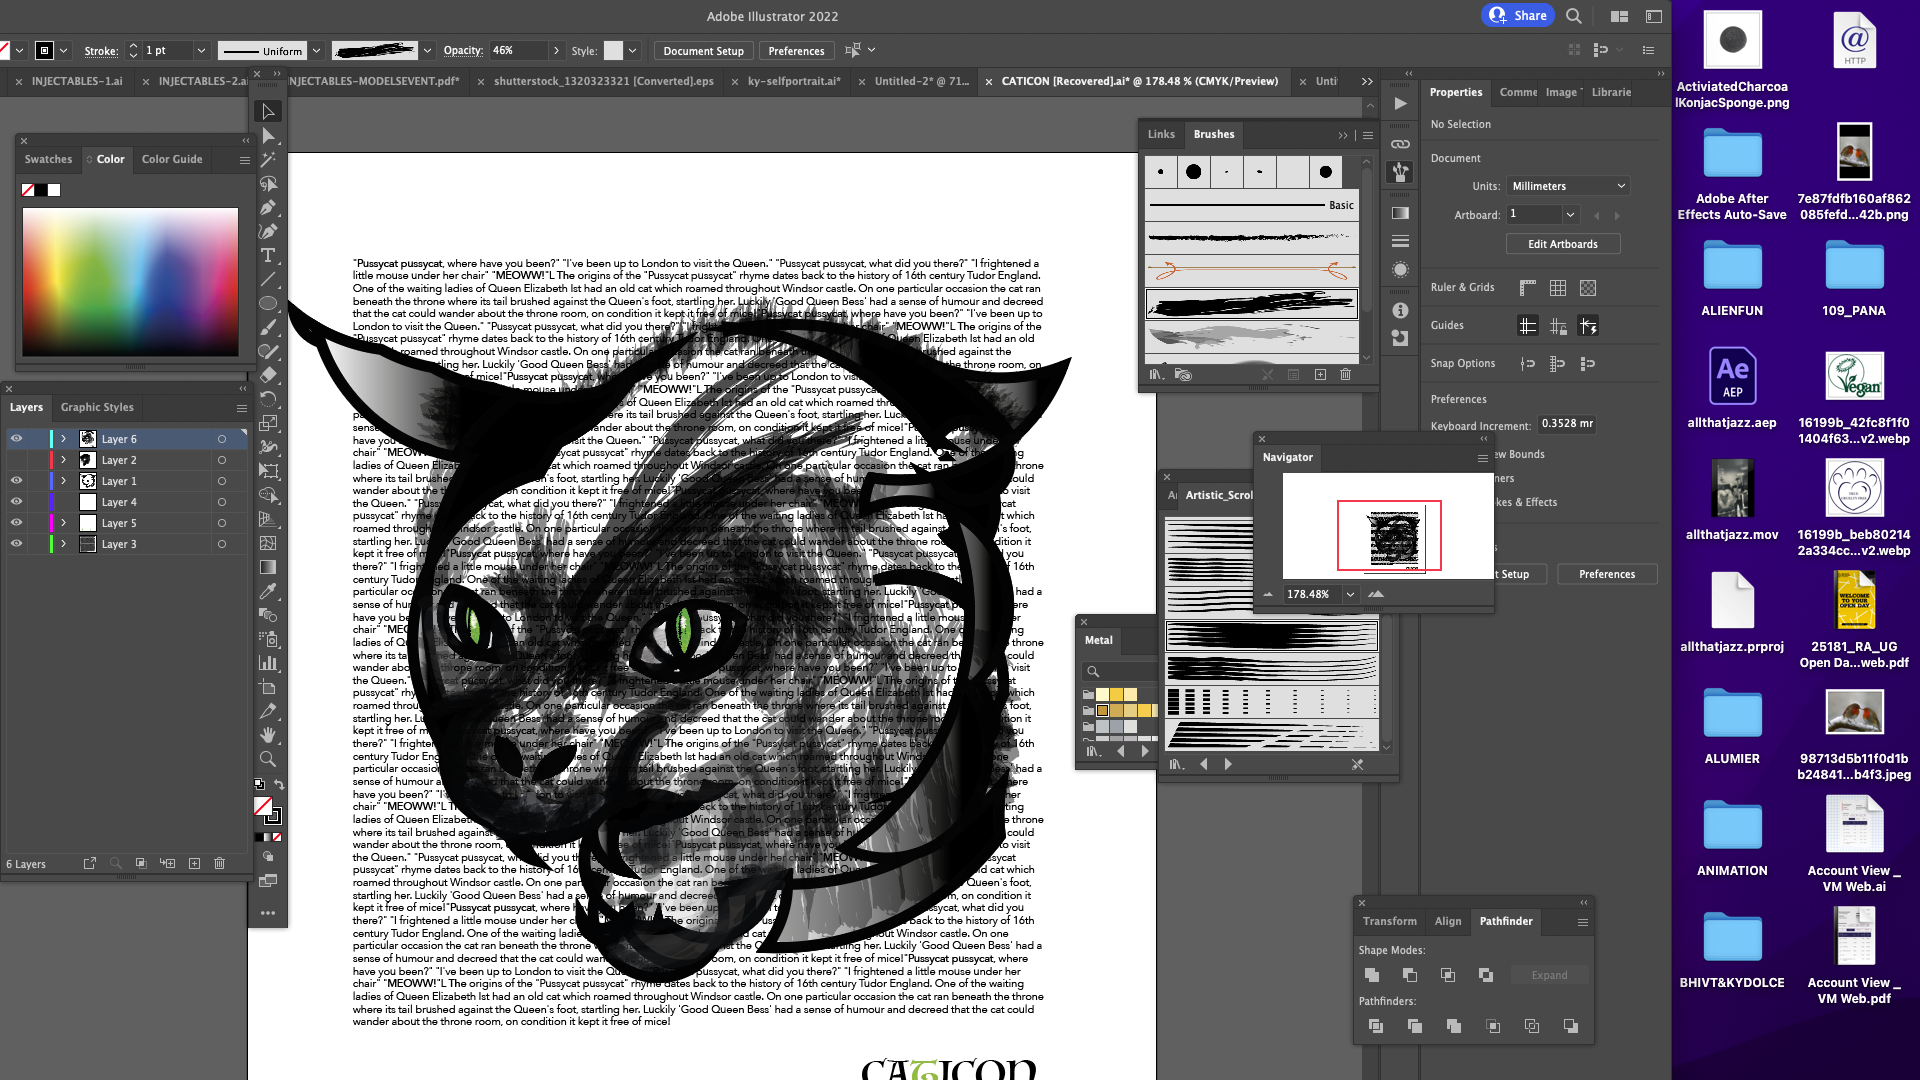Open the stroke weight dropdown at 1 pt
The image size is (1920, 1080).
(x=201, y=50)
